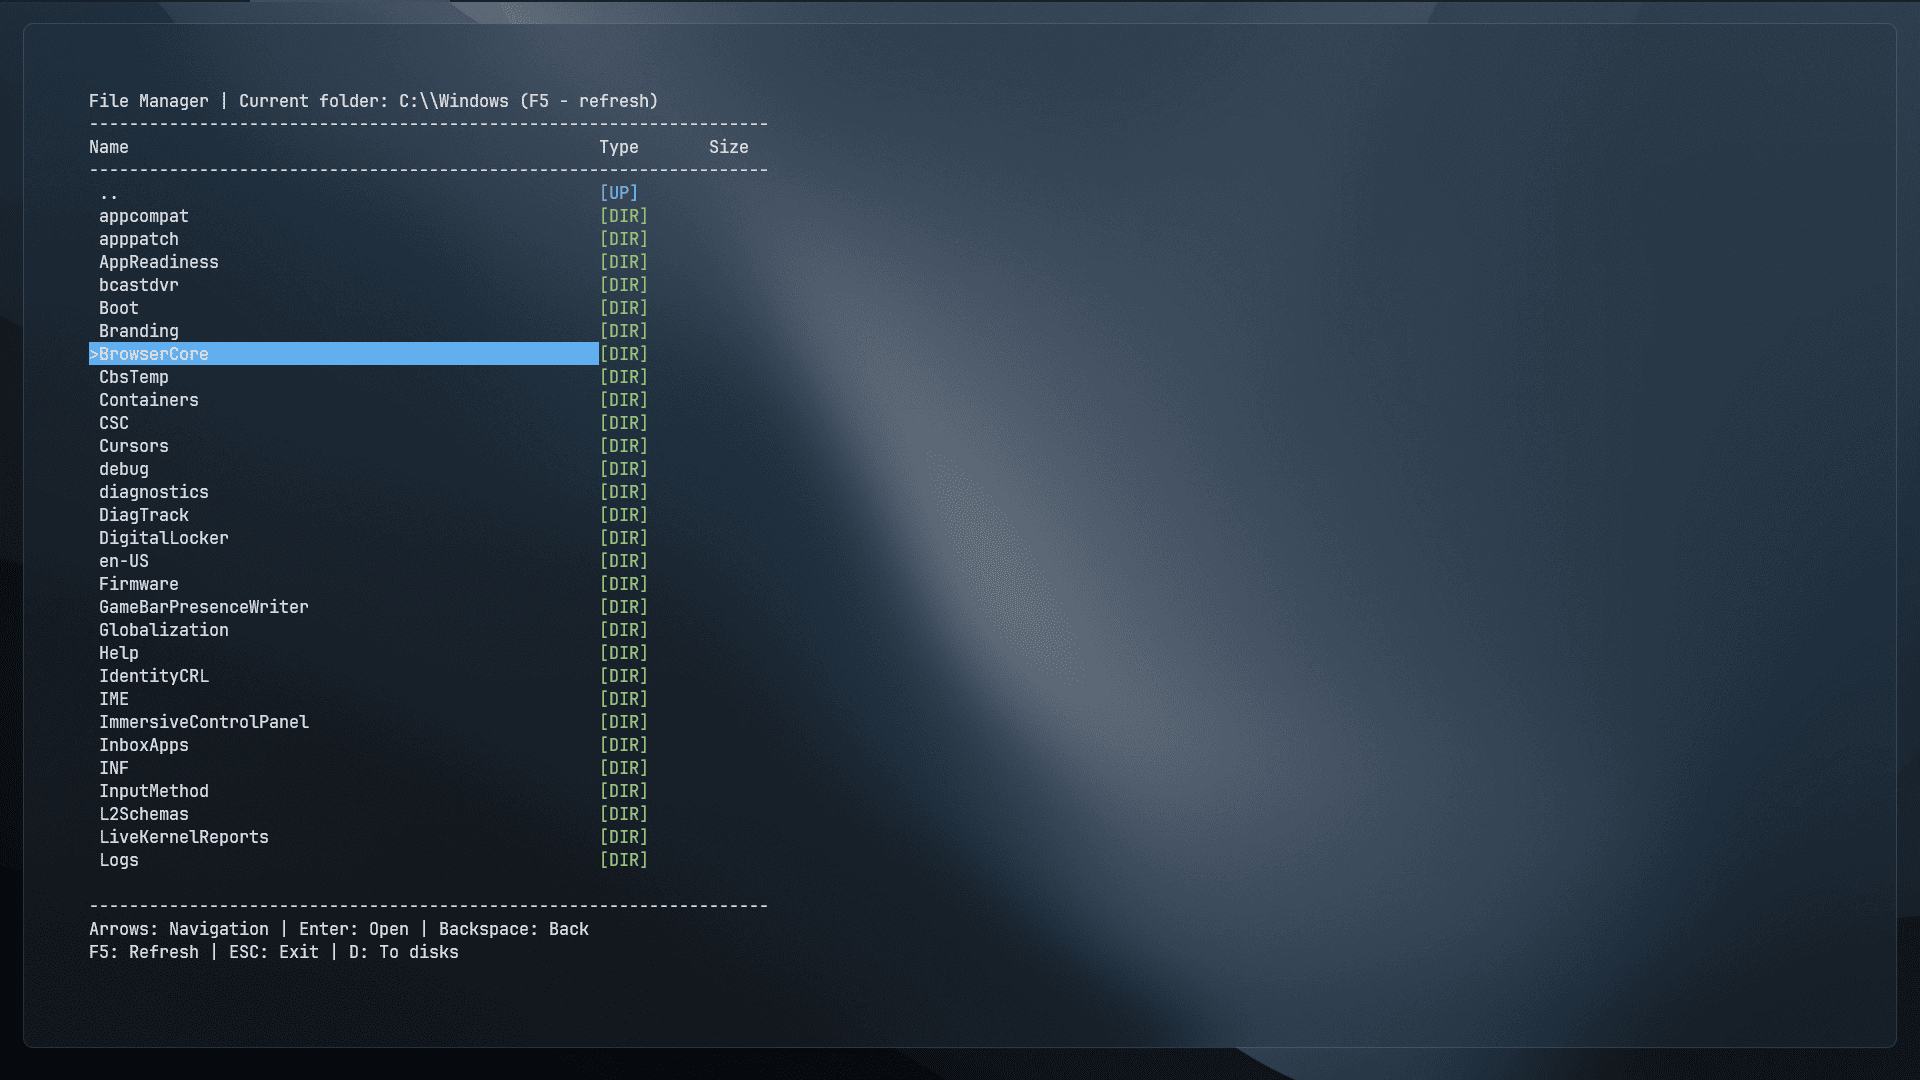This screenshot has width=1920, height=1080.
Task: Select the IdentityCRL folder
Action: point(154,676)
